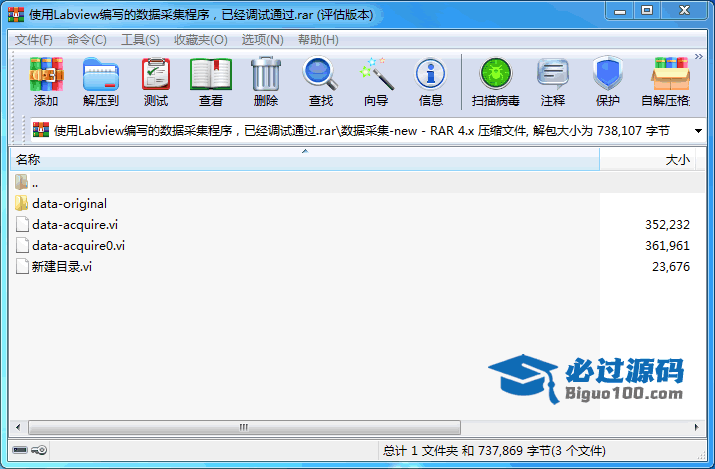715x469 pixels.
Task: Run 扫描病毒 (Virus Scan) icon
Action: point(495,81)
